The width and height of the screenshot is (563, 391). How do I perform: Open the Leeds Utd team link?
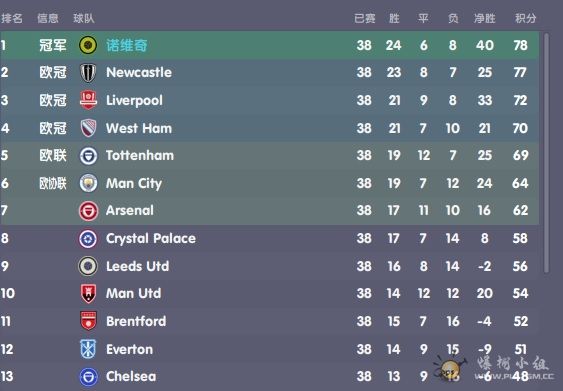pos(138,266)
